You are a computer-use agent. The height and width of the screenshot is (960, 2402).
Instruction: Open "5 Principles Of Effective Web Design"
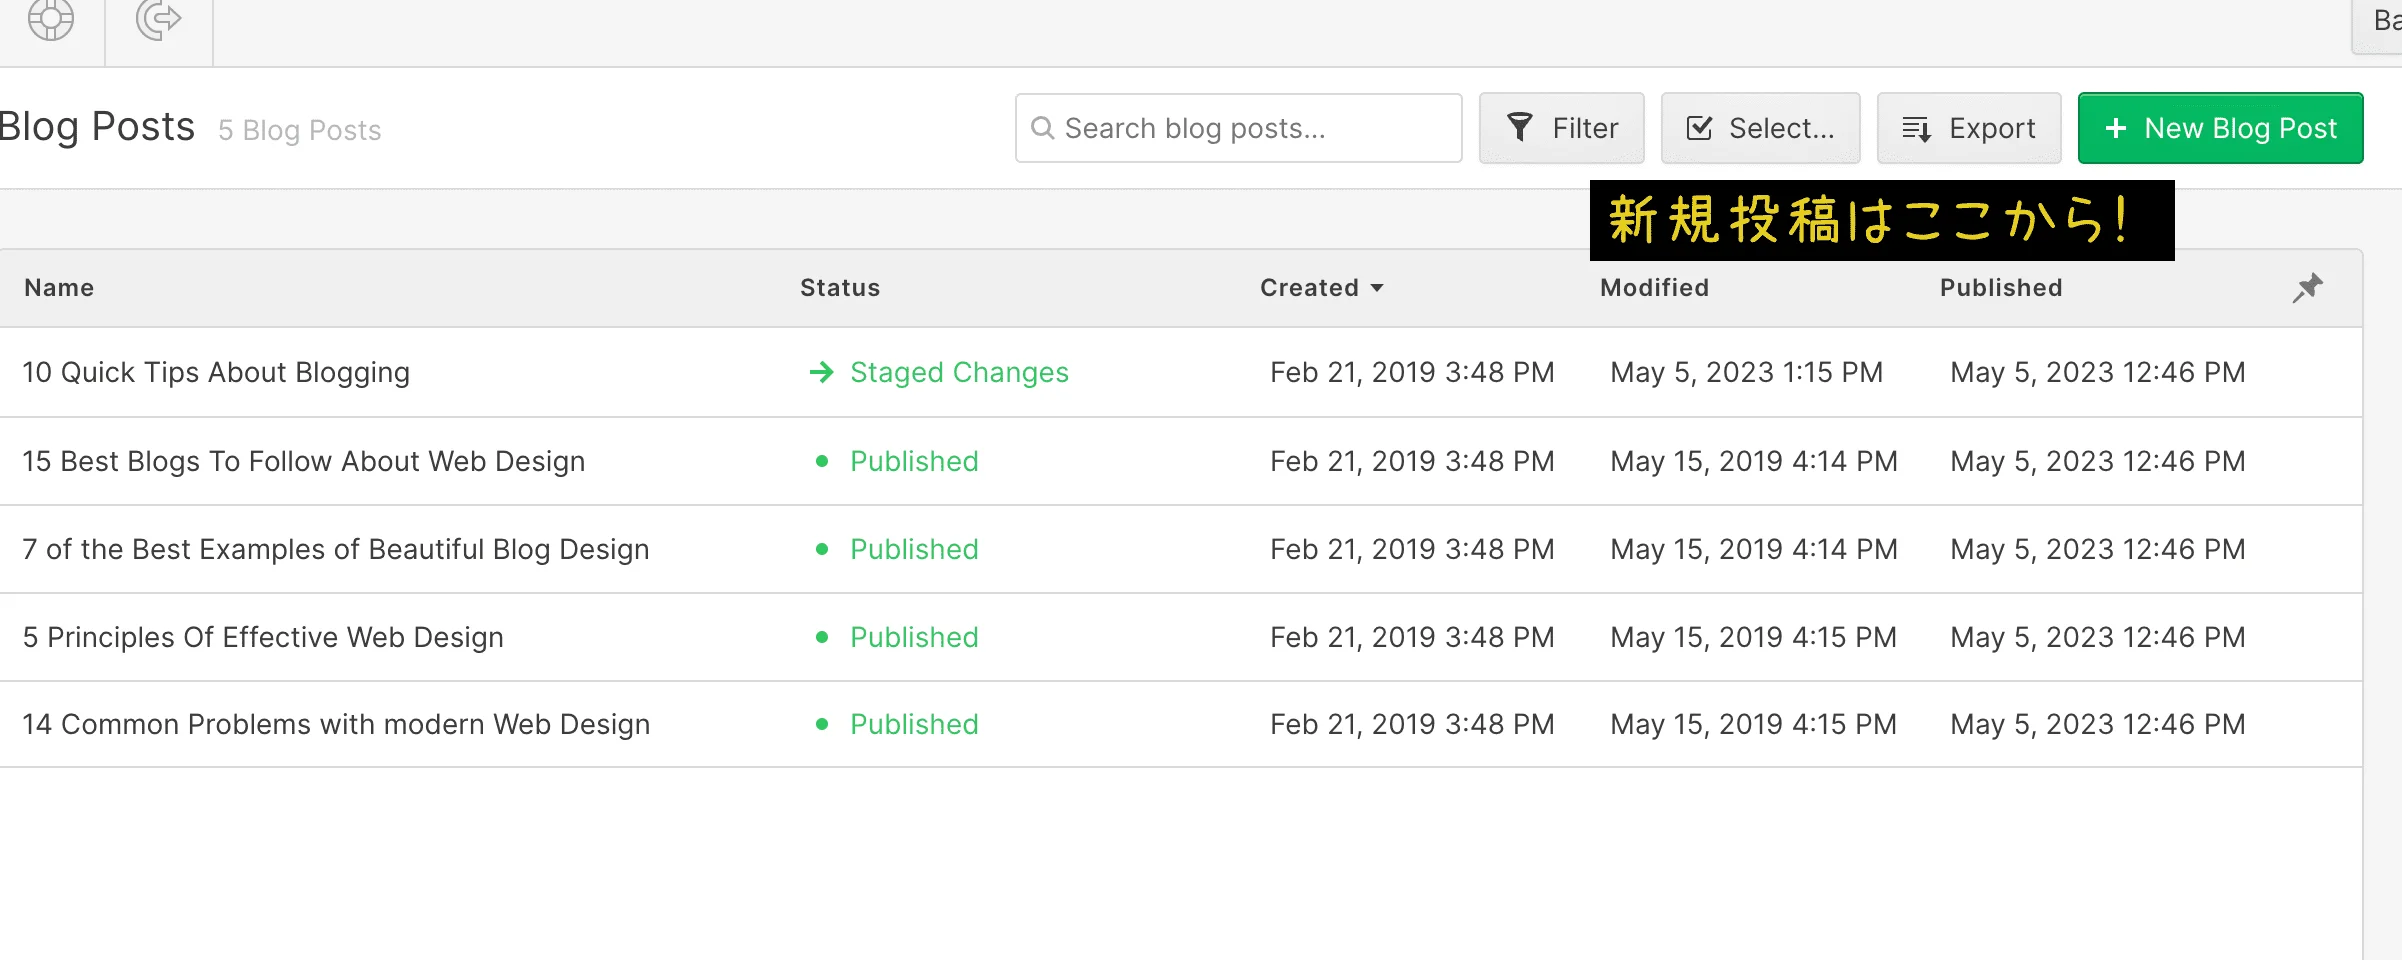pos(263,638)
